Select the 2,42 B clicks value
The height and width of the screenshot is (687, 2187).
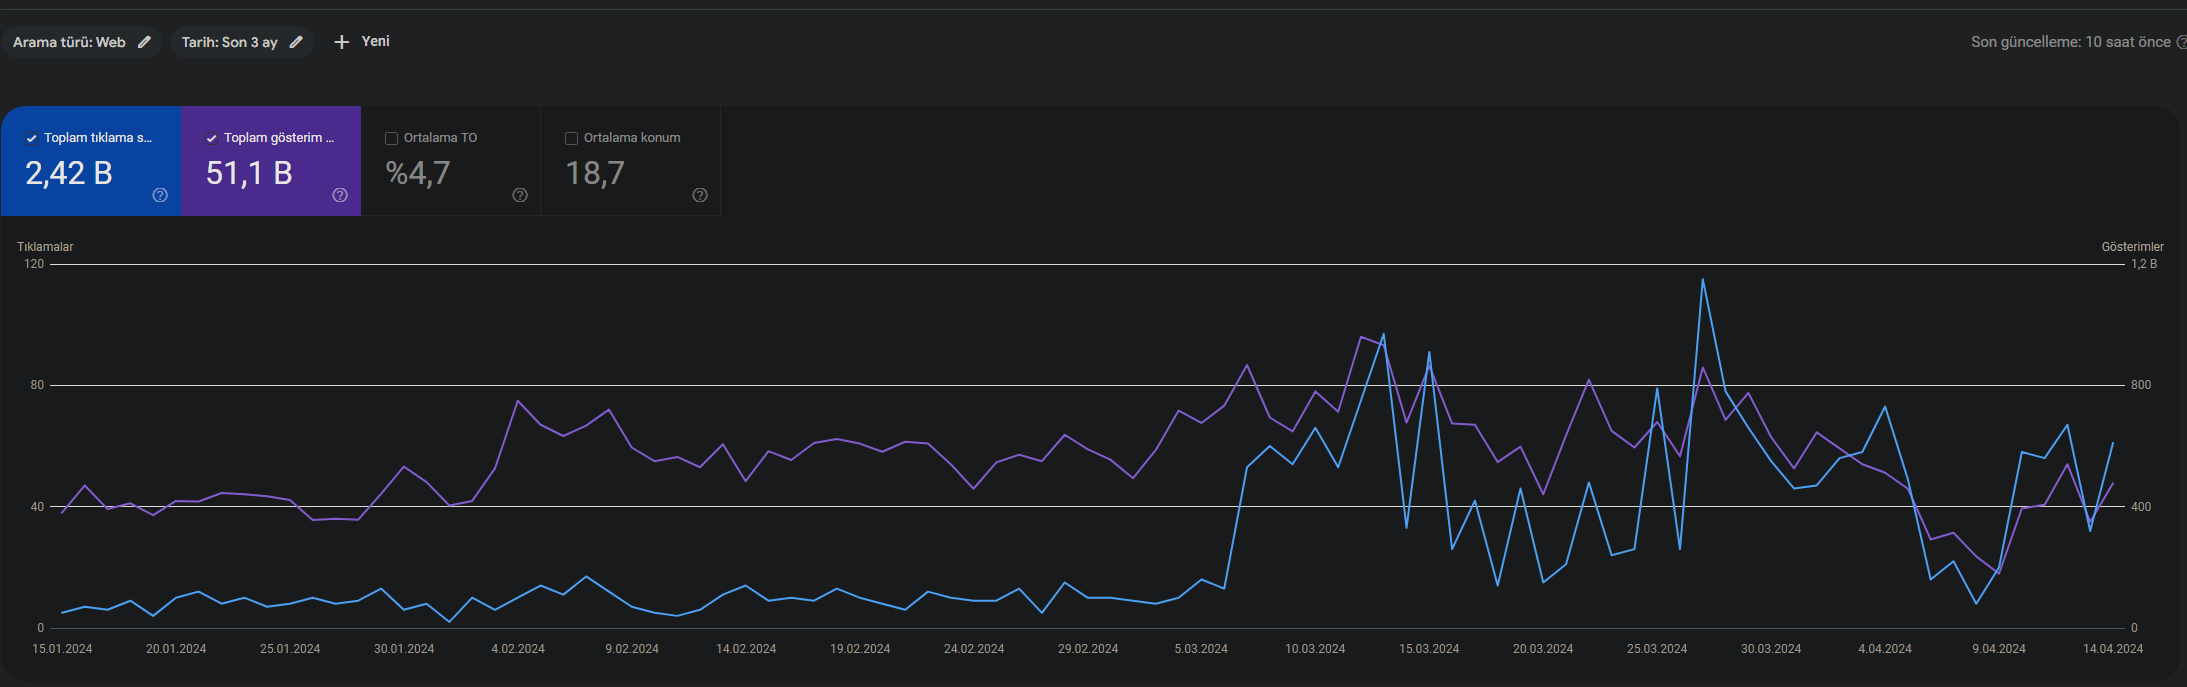69,174
